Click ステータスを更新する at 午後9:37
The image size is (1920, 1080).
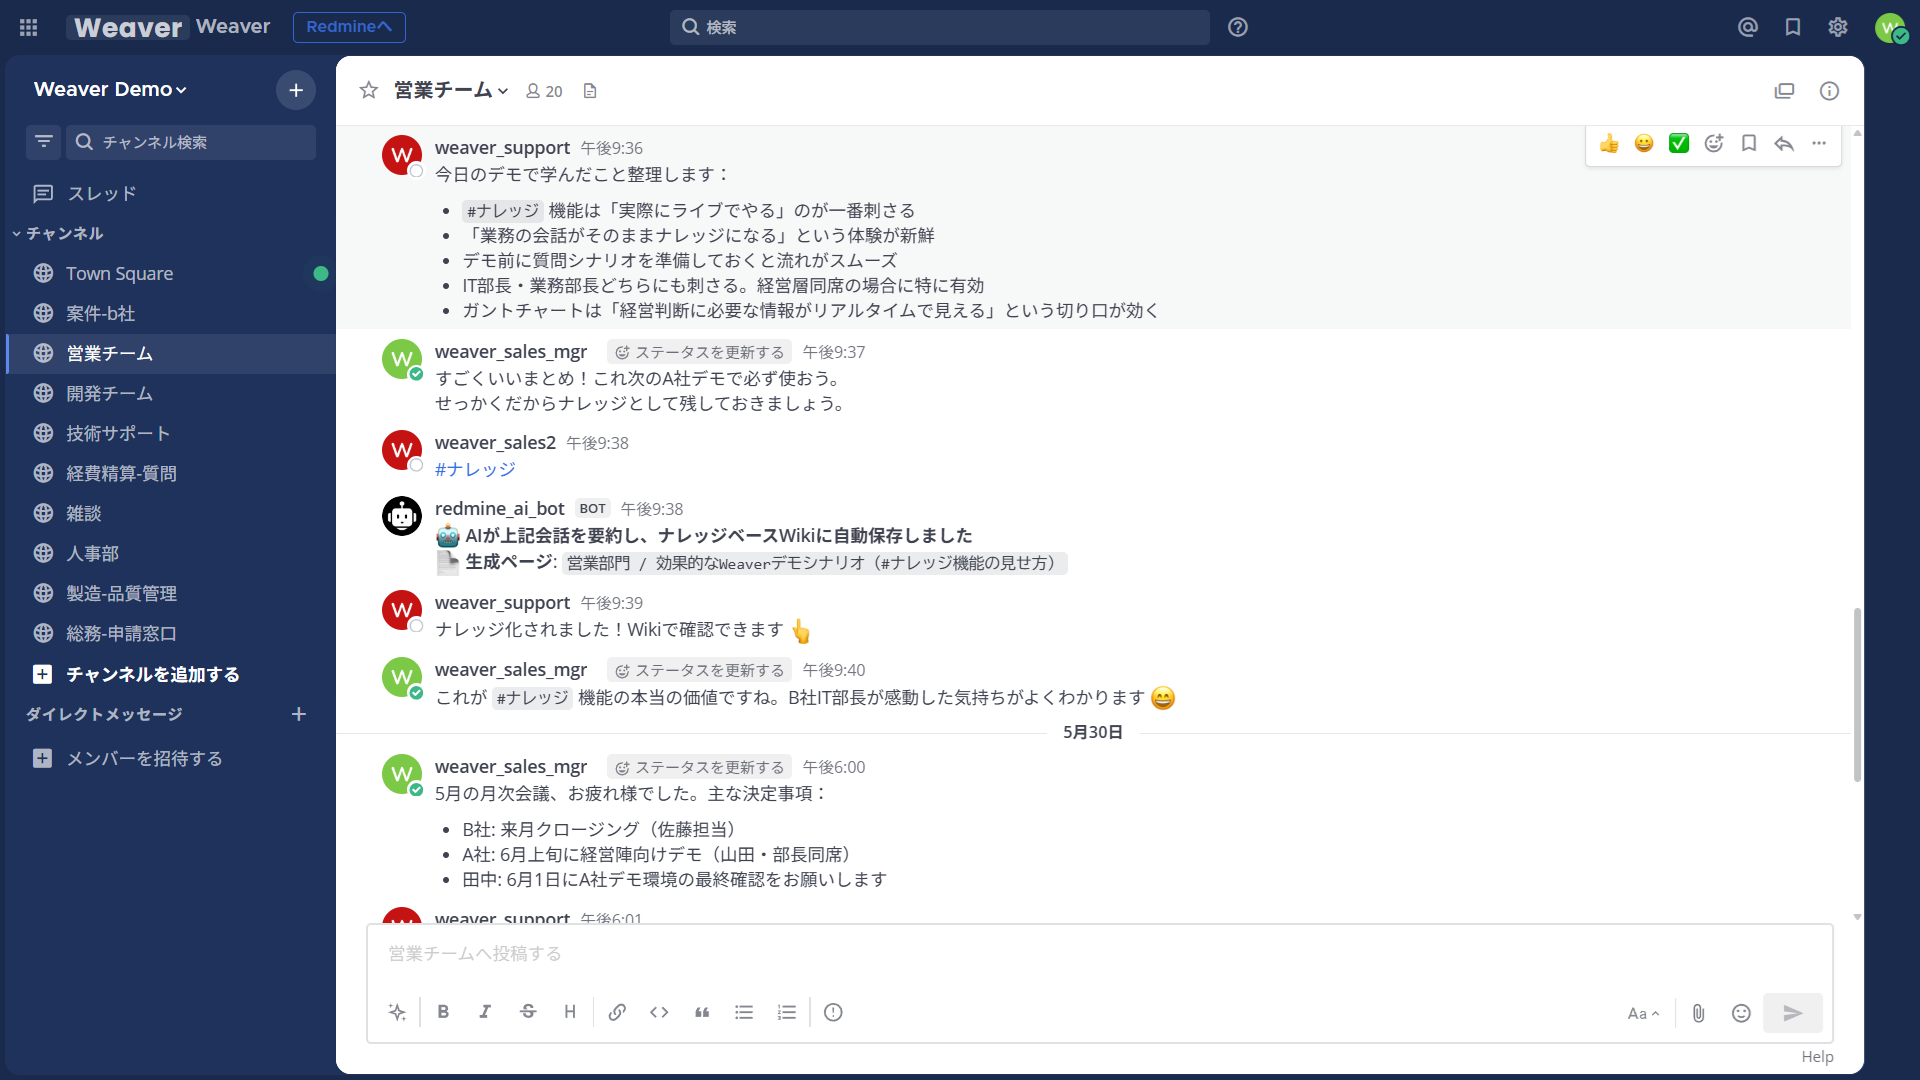tap(699, 352)
